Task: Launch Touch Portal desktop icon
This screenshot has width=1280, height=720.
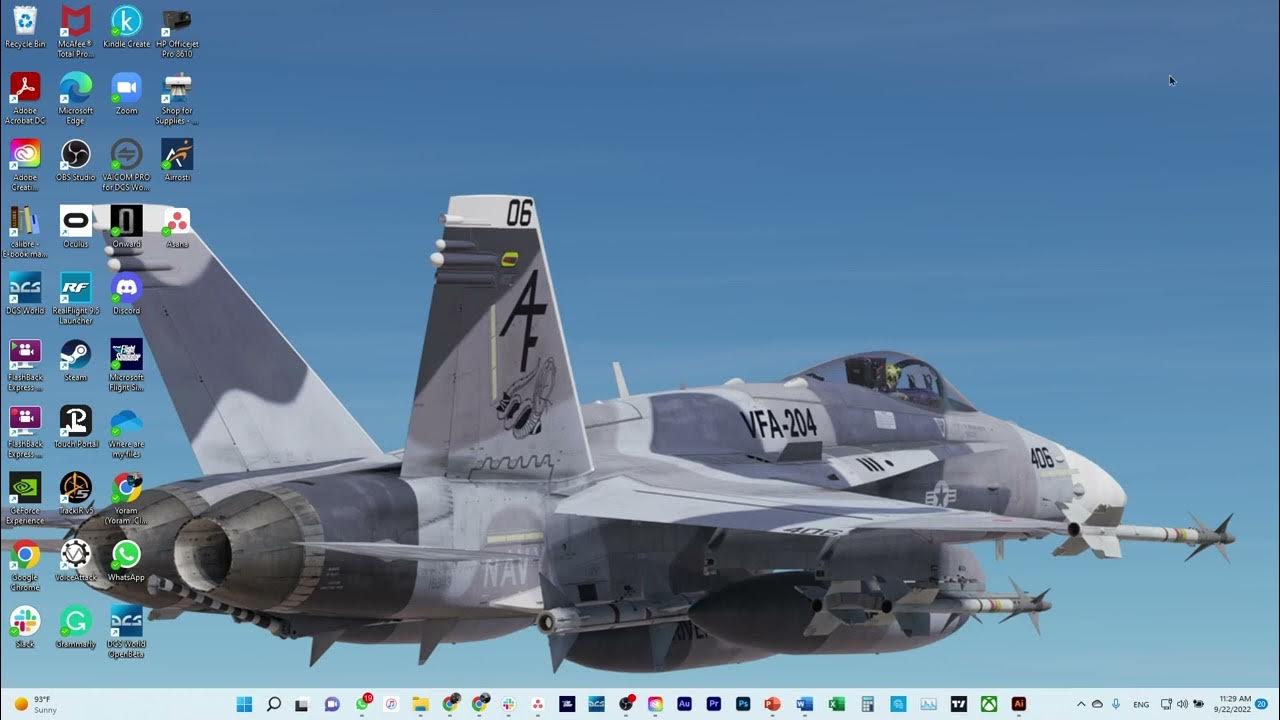Action: point(75,427)
